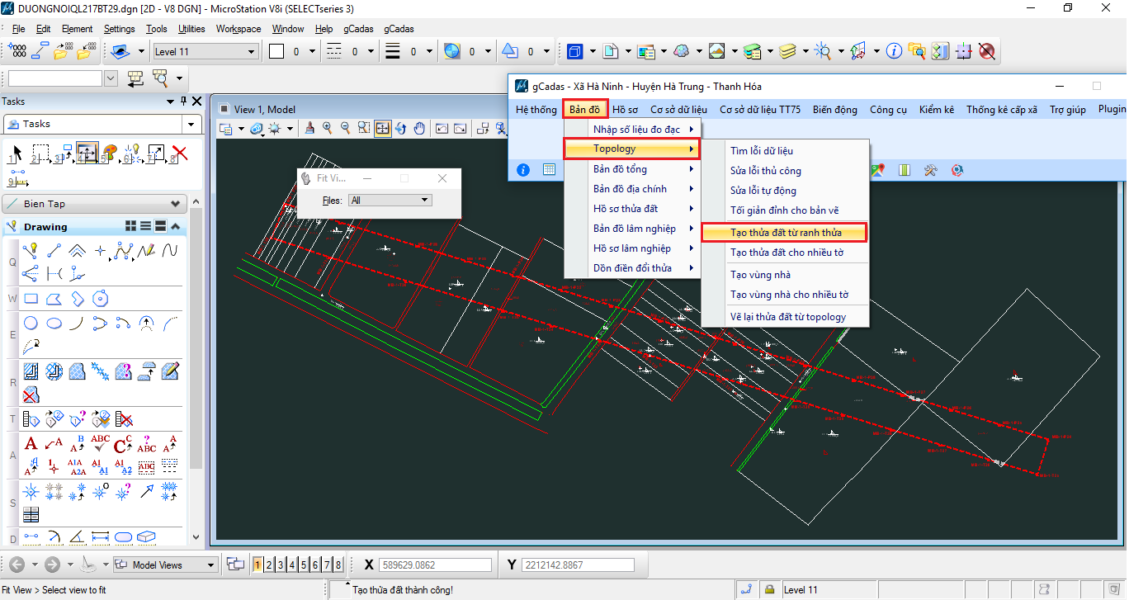Viewport: 1129px width, 600px height.
Task: Click the blue info icon in gCadas toolbar
Action: pos(523,170)
